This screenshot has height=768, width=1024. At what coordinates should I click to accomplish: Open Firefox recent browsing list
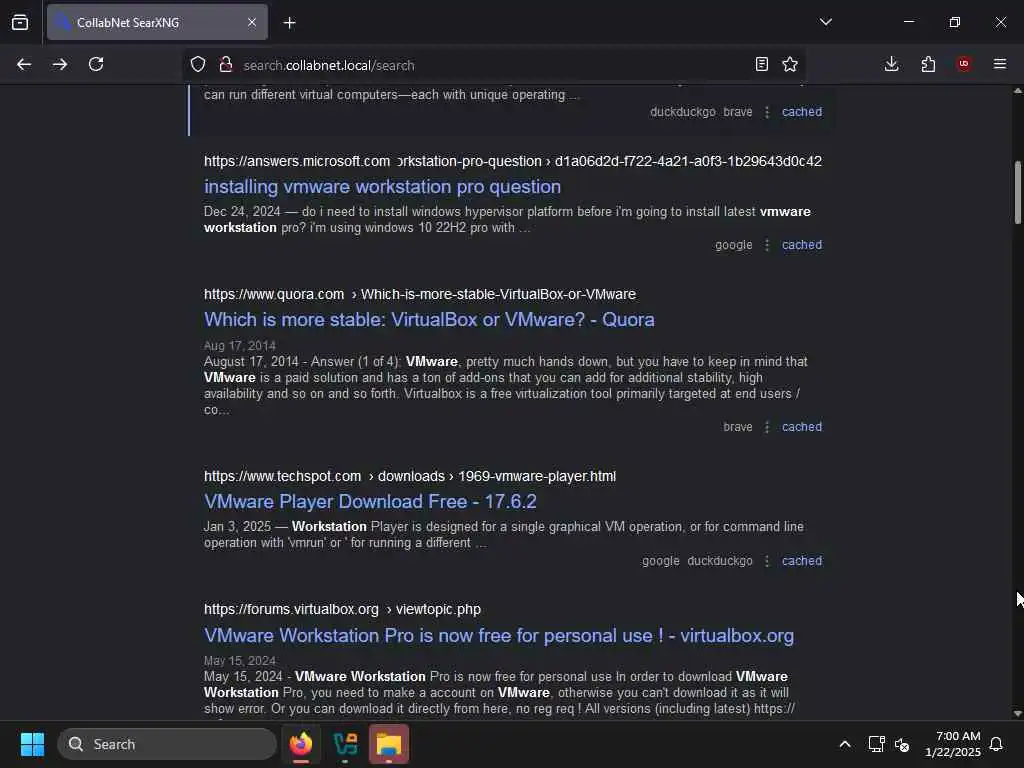(x=20, y=22)
